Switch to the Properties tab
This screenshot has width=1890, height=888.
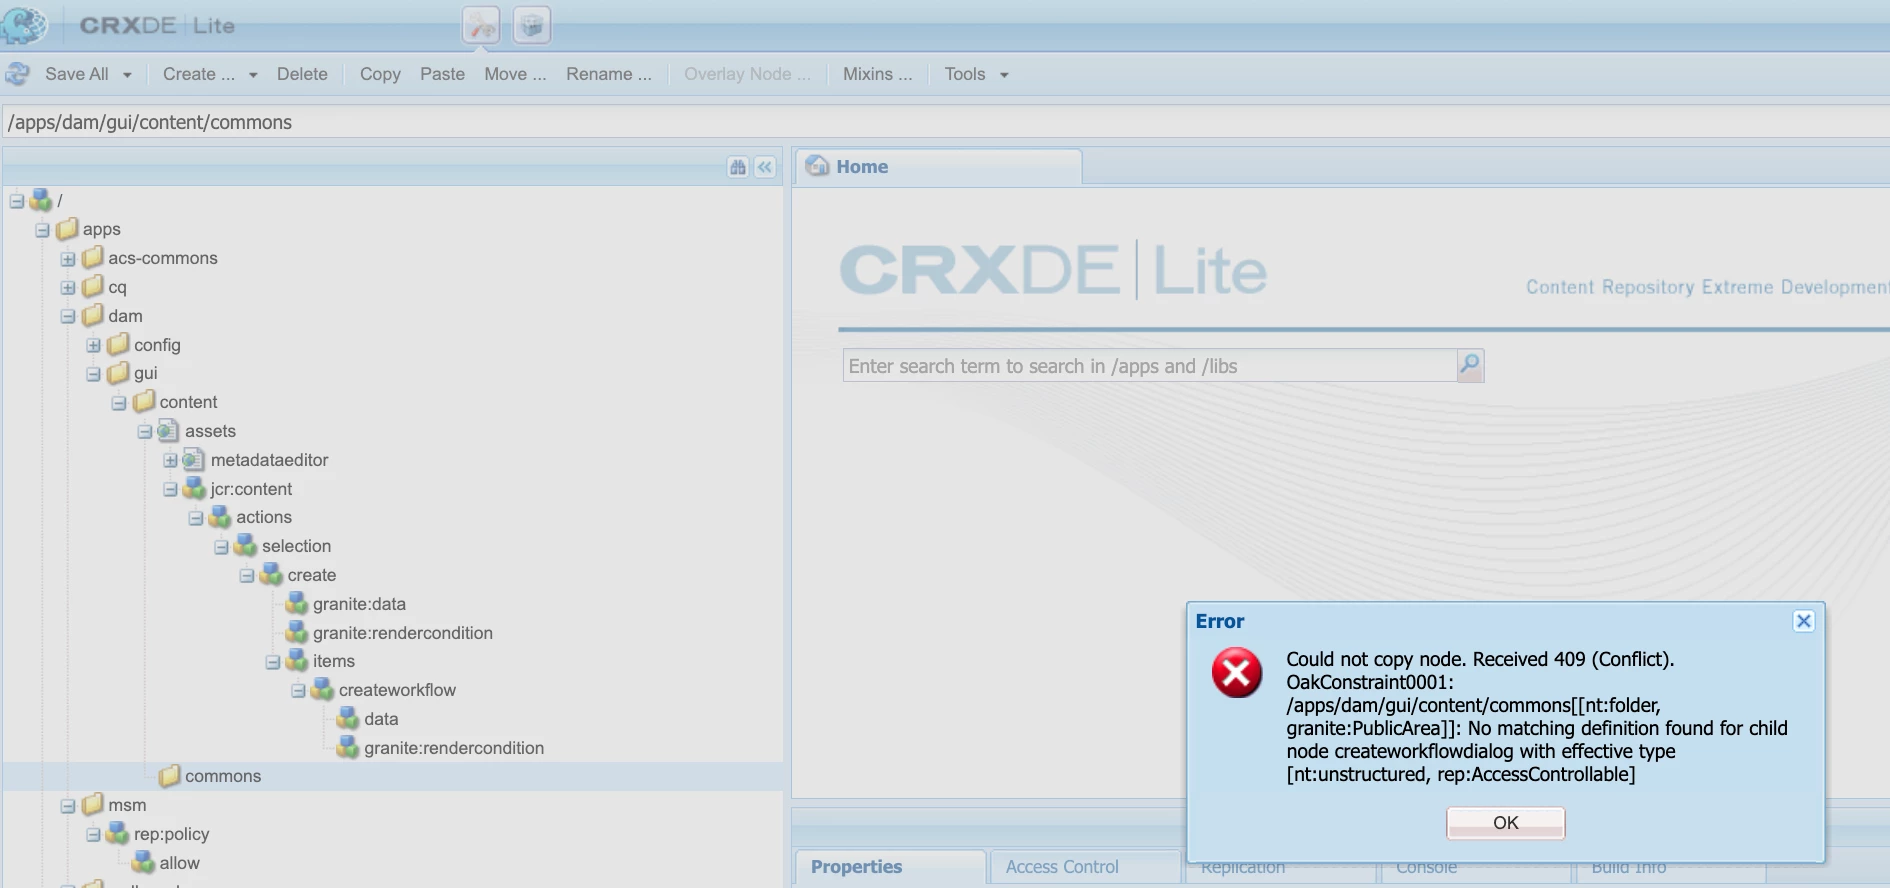click(889, 867)
